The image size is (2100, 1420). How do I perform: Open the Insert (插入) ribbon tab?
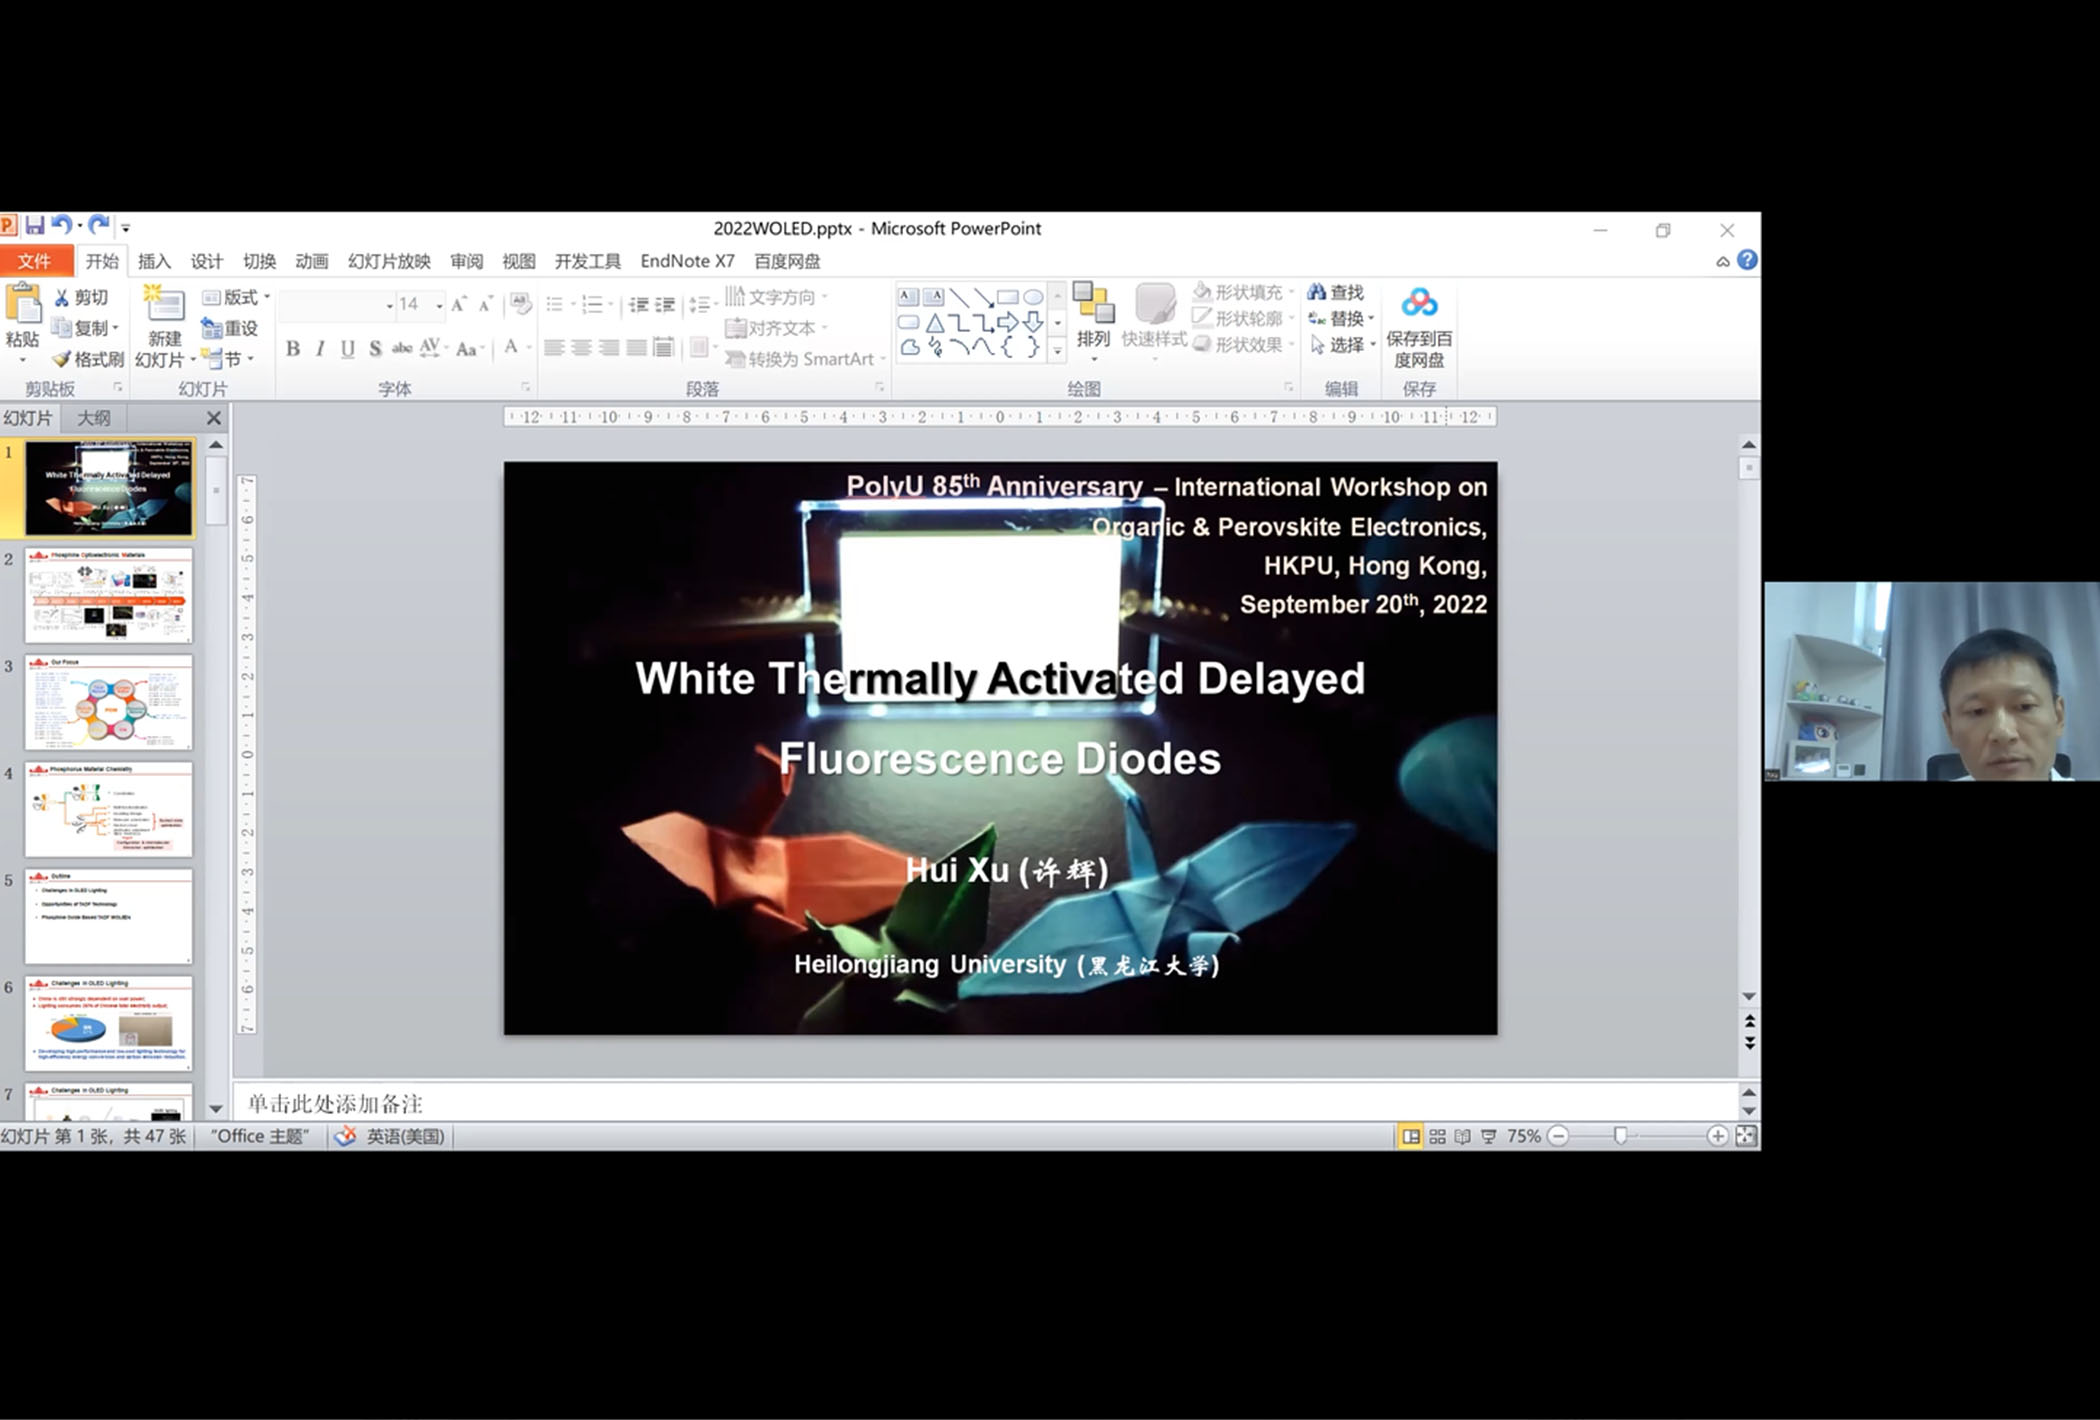pyautogui.click(x=154, y=261)
